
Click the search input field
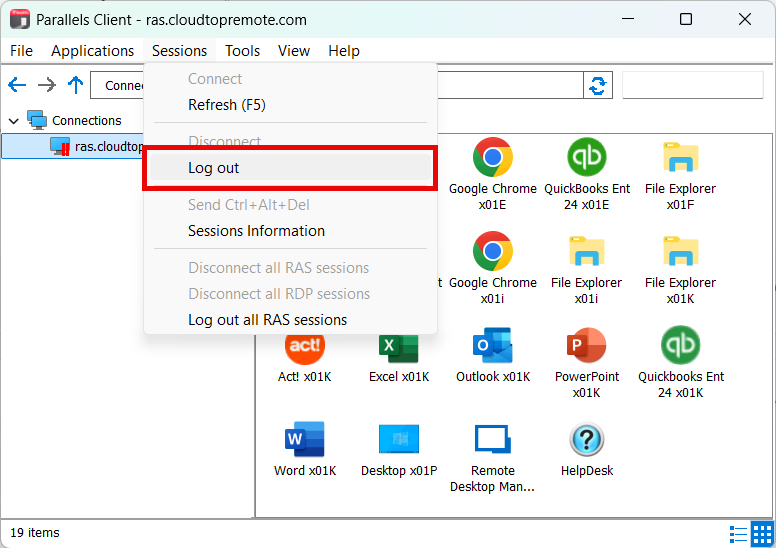coord(693,86)
